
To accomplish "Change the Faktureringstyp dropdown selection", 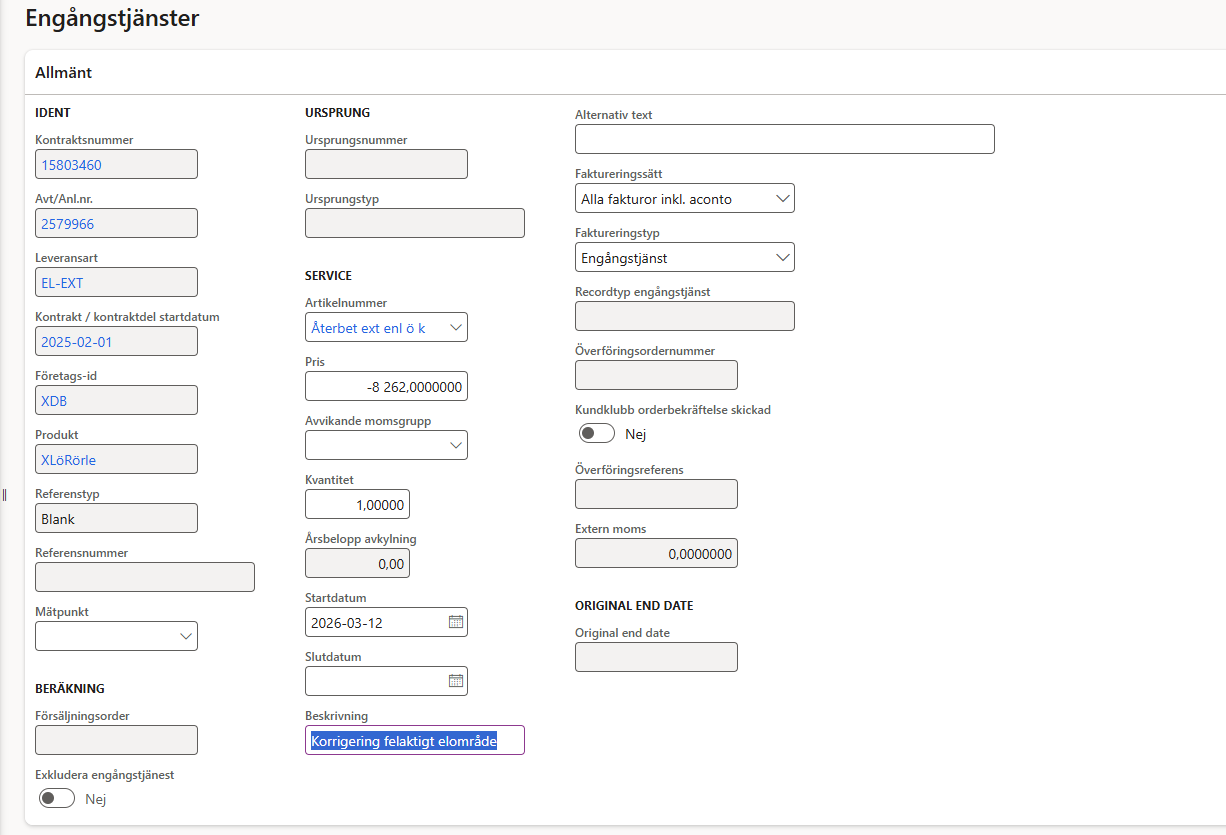I will pyautogui.click(x=783, y=258).
